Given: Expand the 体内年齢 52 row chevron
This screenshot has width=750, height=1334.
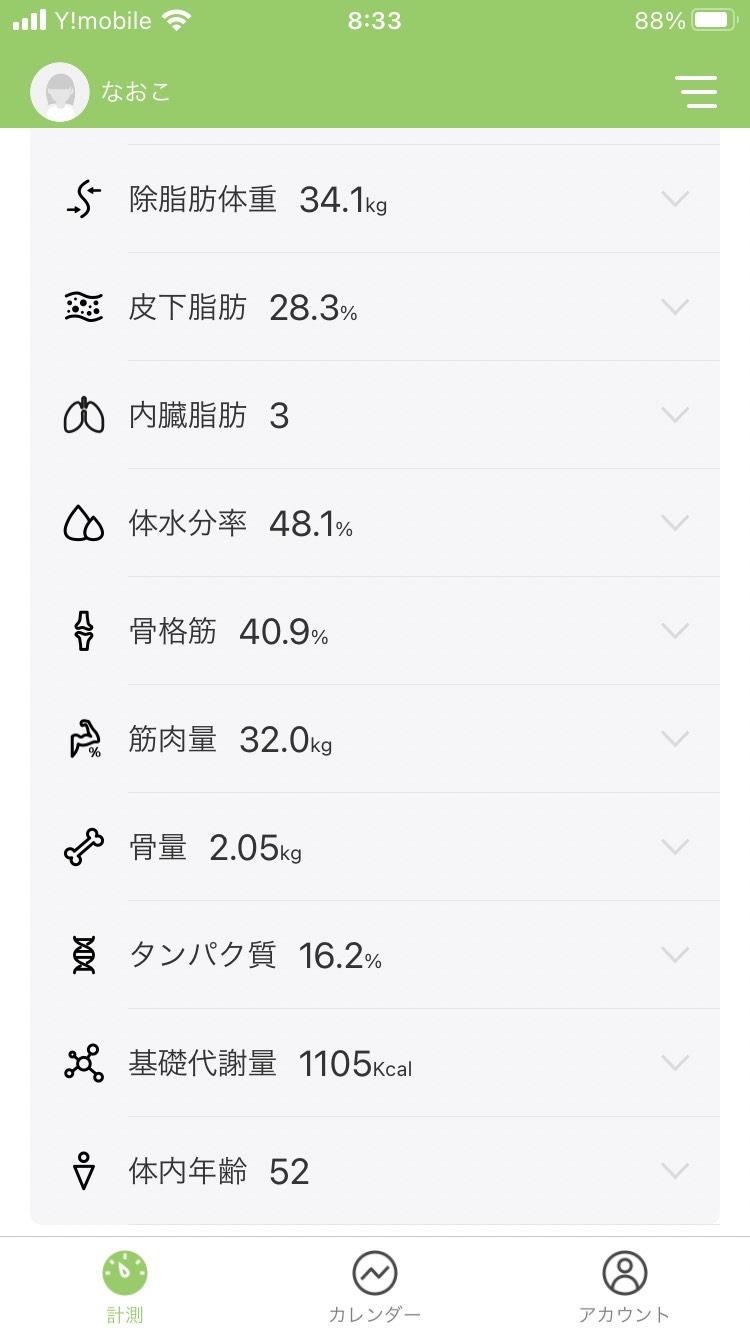Looking at the screenshot, I should (676, 1171).
